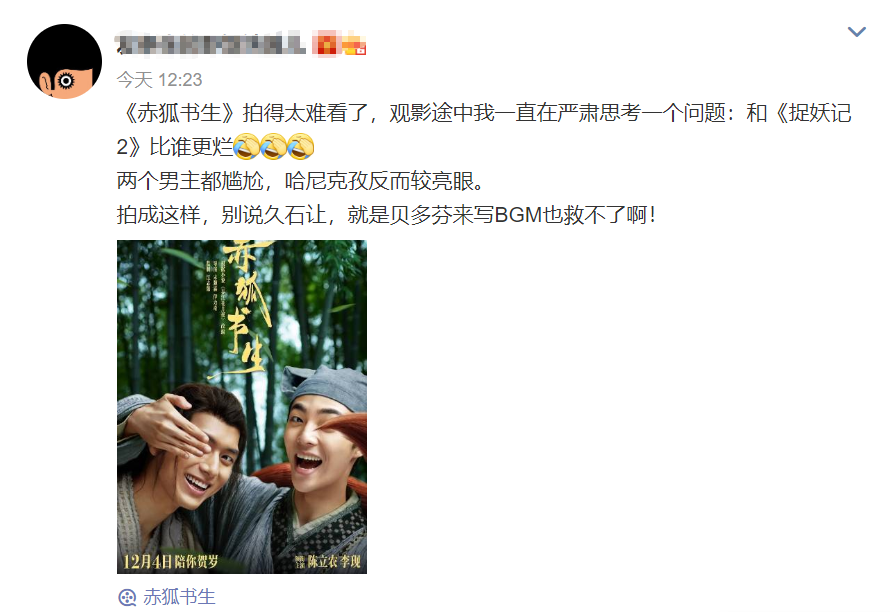Click the red pixelated badge after username
The image size is (890, 612).
[326, 43]
